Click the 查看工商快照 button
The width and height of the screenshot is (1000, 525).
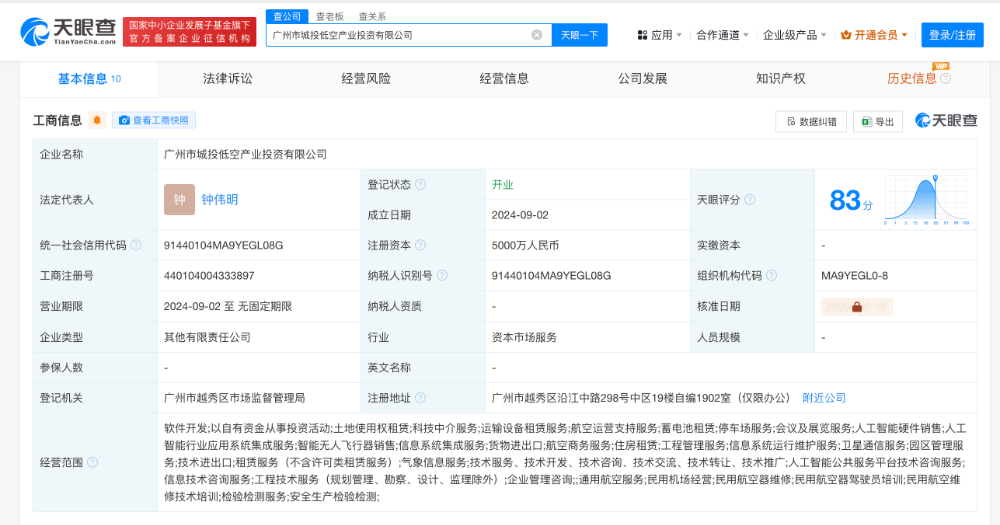[154, 120]
